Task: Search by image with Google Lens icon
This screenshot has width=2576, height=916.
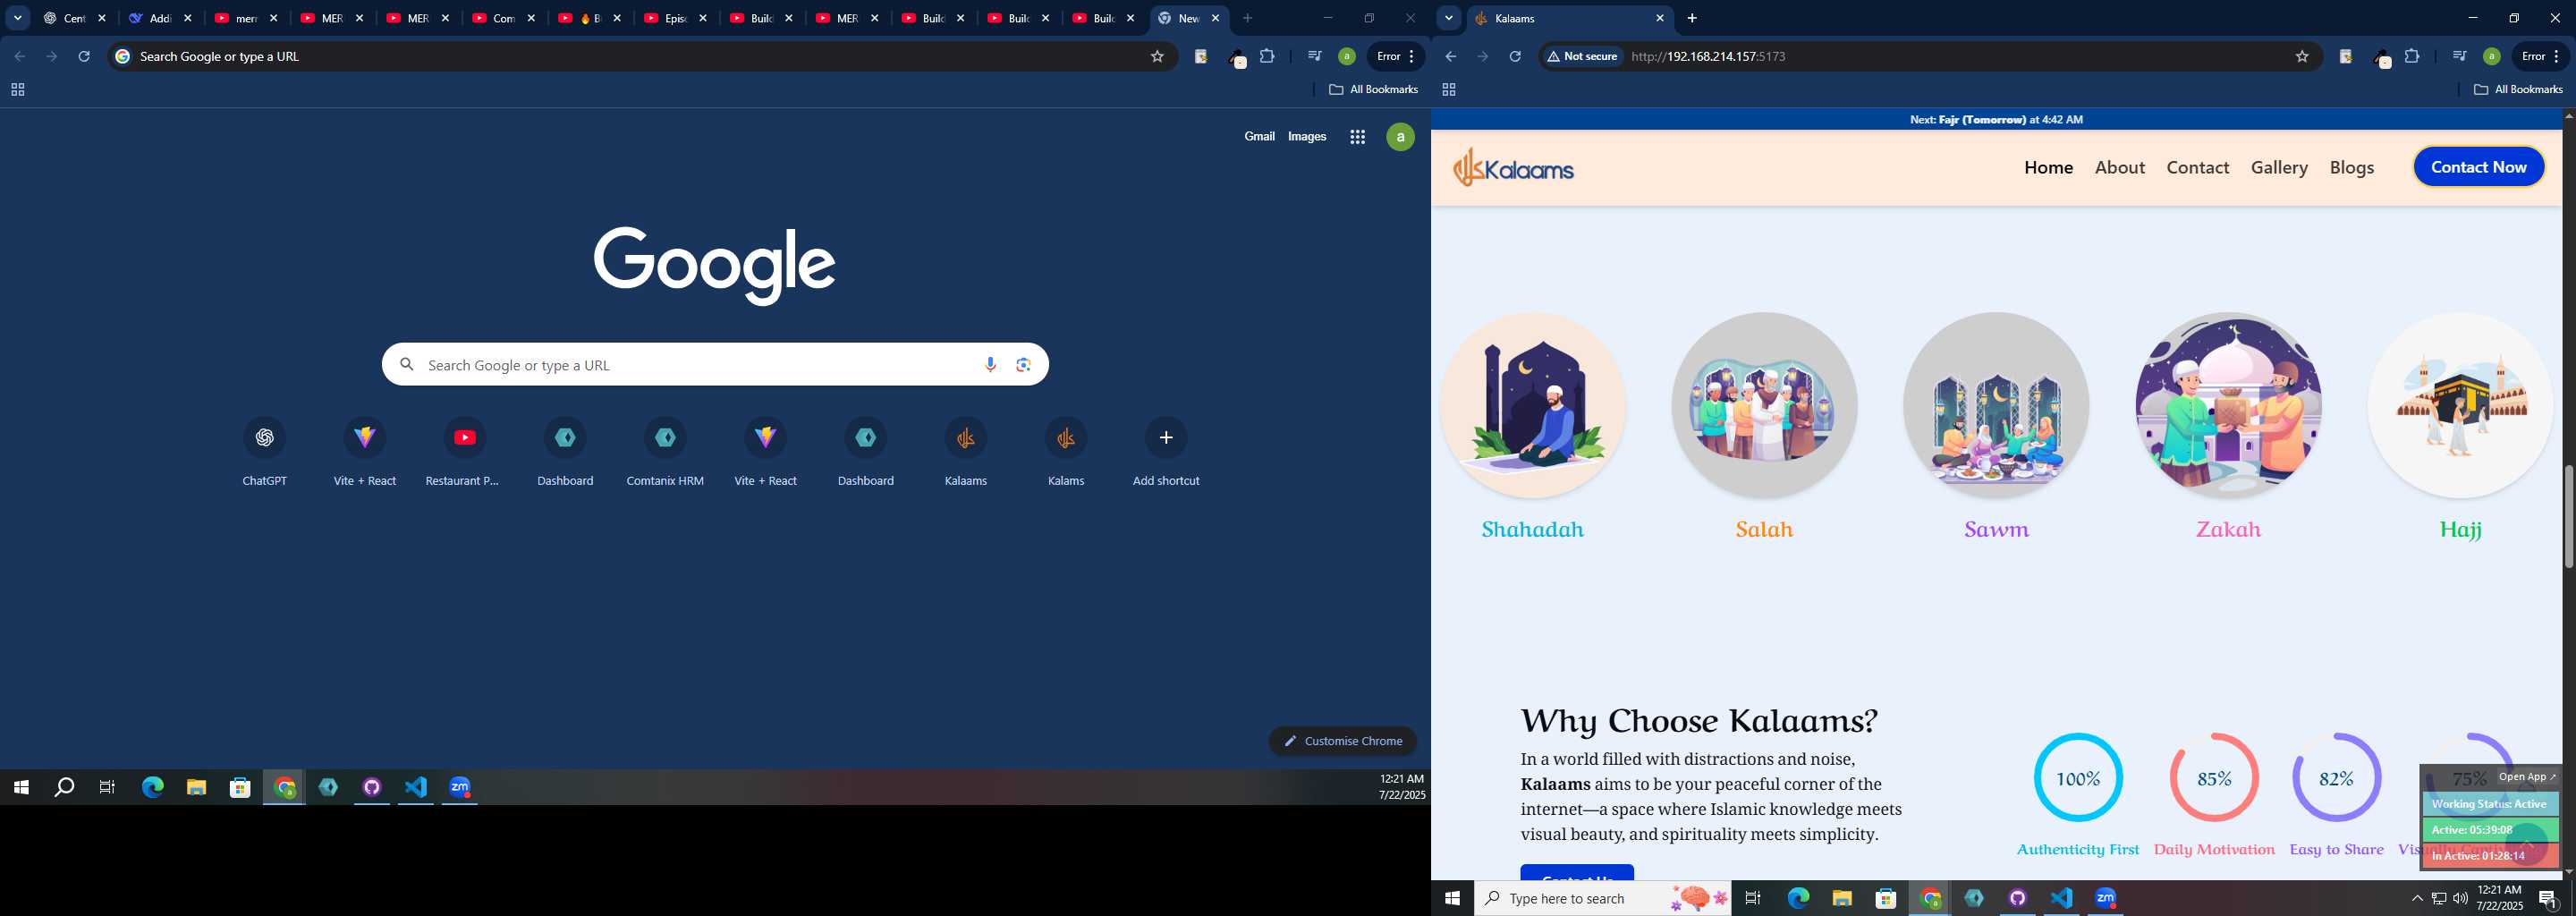Action: tap(1023, 365)
